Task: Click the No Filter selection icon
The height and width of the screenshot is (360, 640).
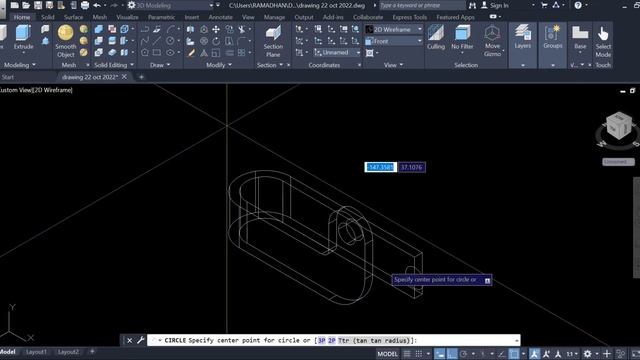Action: (x=462, y=37)
